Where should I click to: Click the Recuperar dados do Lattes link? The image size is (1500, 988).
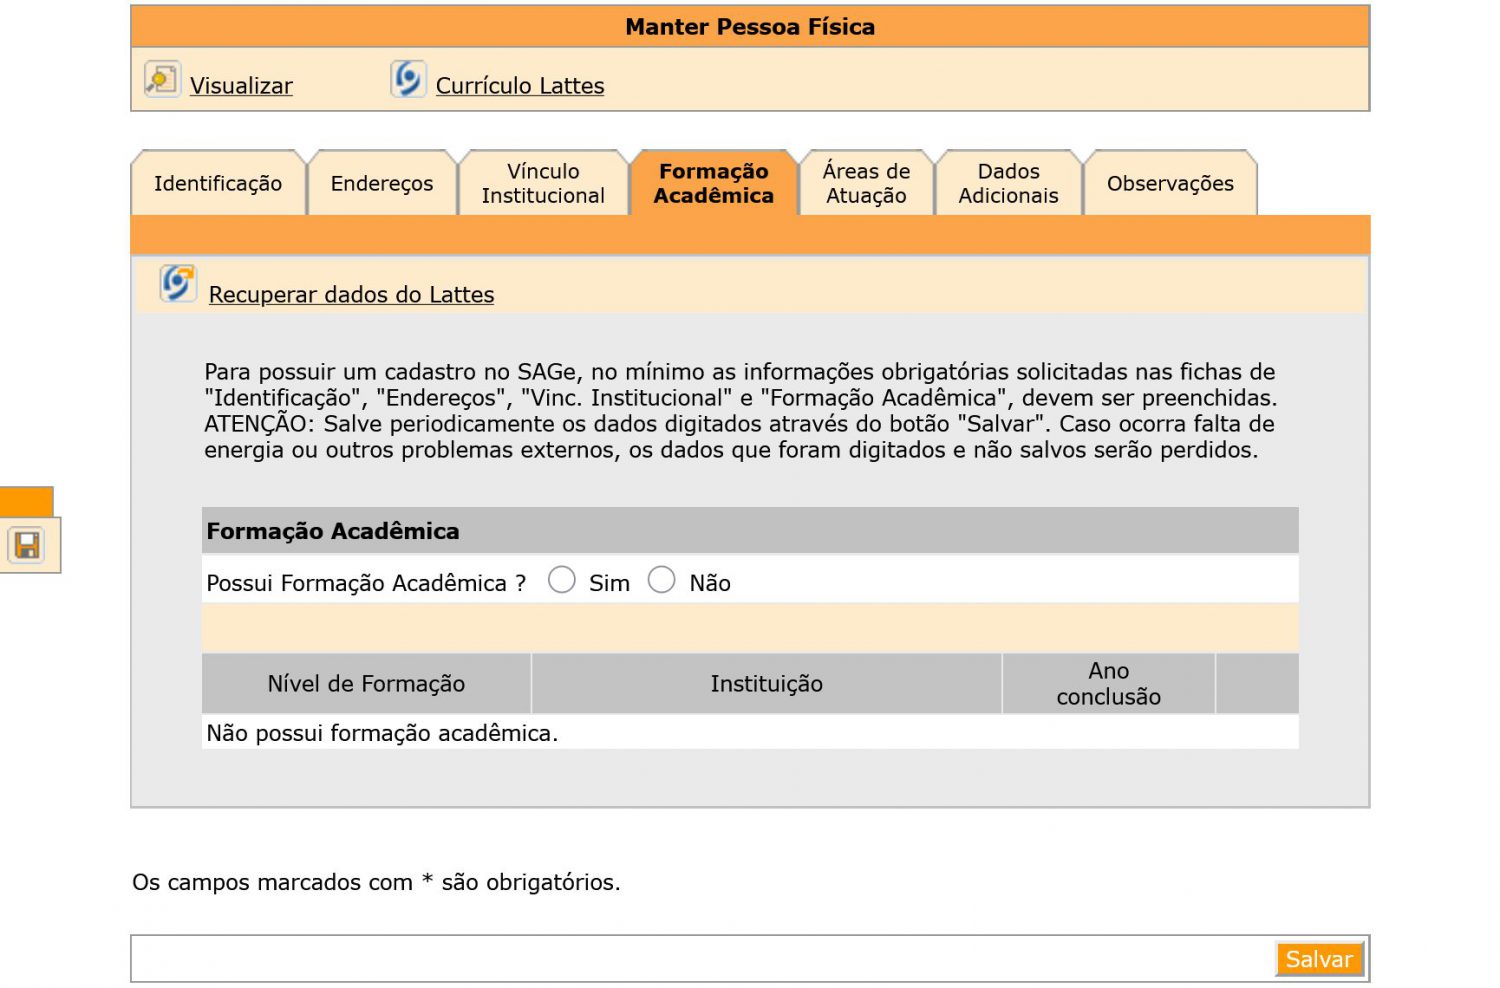(351, 295)
